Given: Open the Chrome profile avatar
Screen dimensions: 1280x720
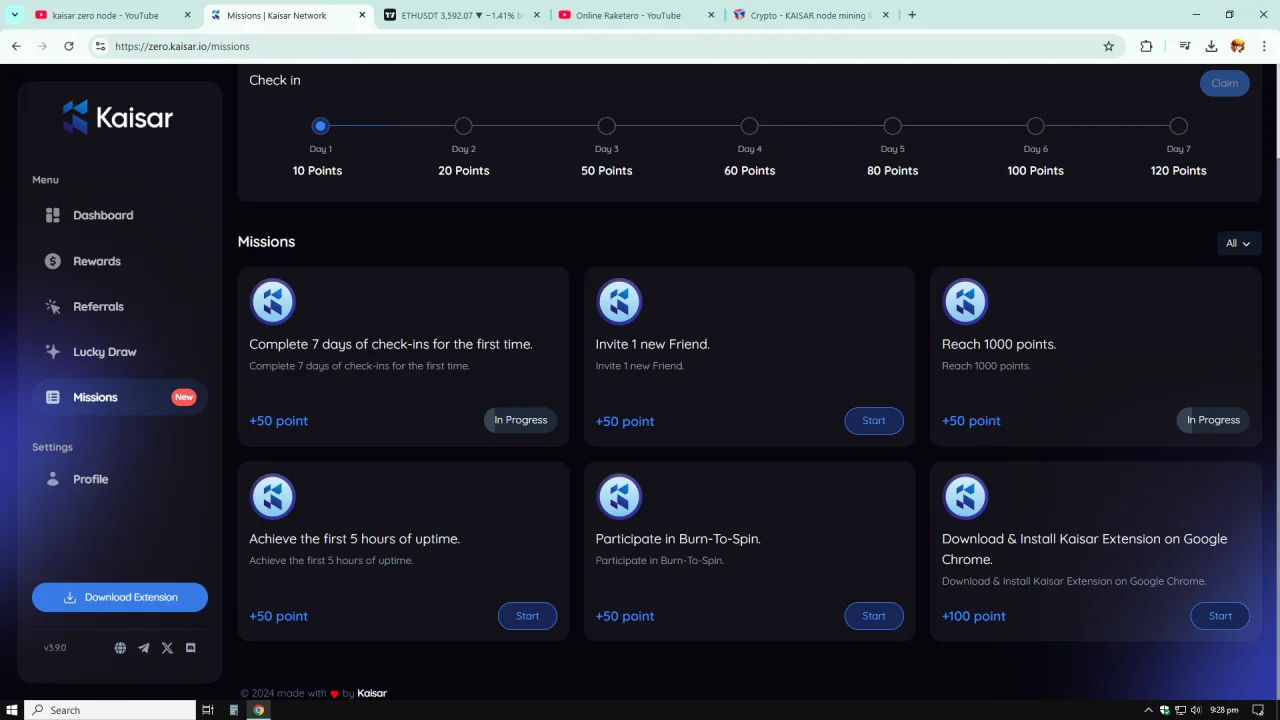Looking at the screenshot, I should pyautogui.click(x=1238, y=46).
